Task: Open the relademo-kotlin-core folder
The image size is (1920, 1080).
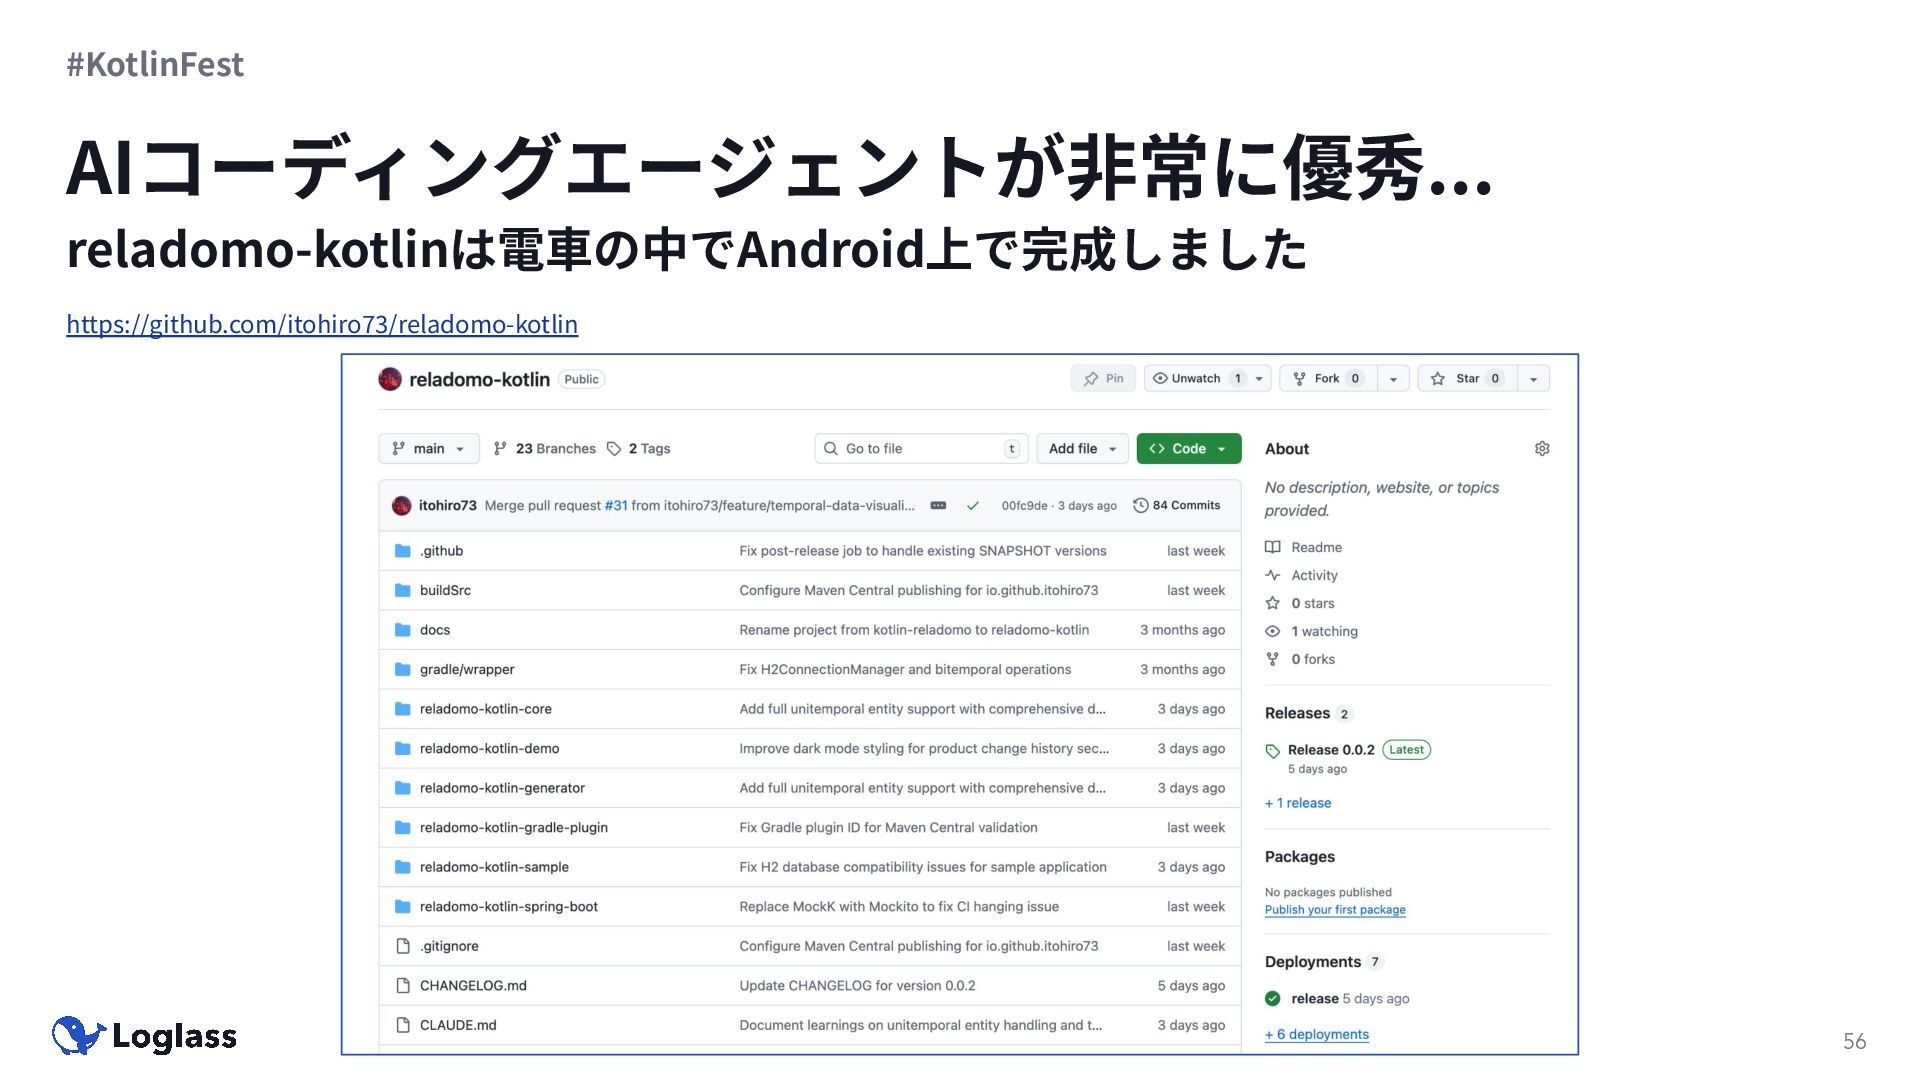Action: [x=485, y=709]
